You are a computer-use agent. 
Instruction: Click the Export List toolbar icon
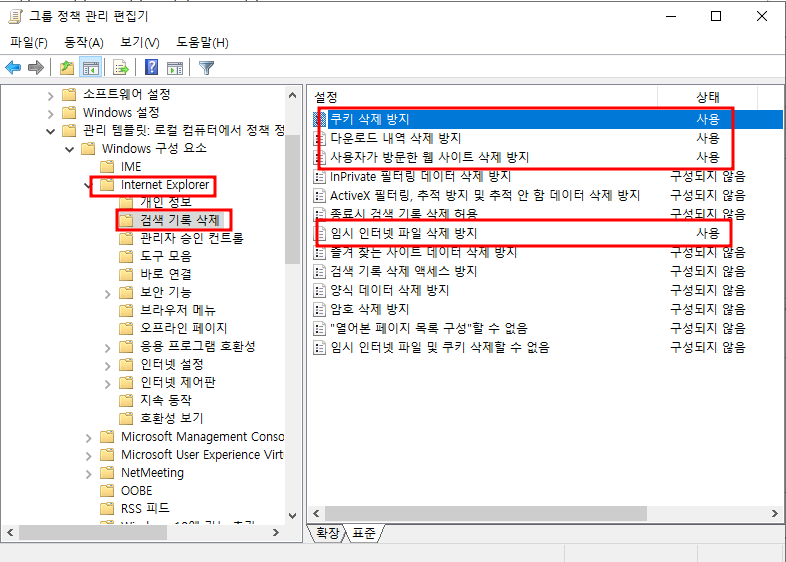click(121, 67)
